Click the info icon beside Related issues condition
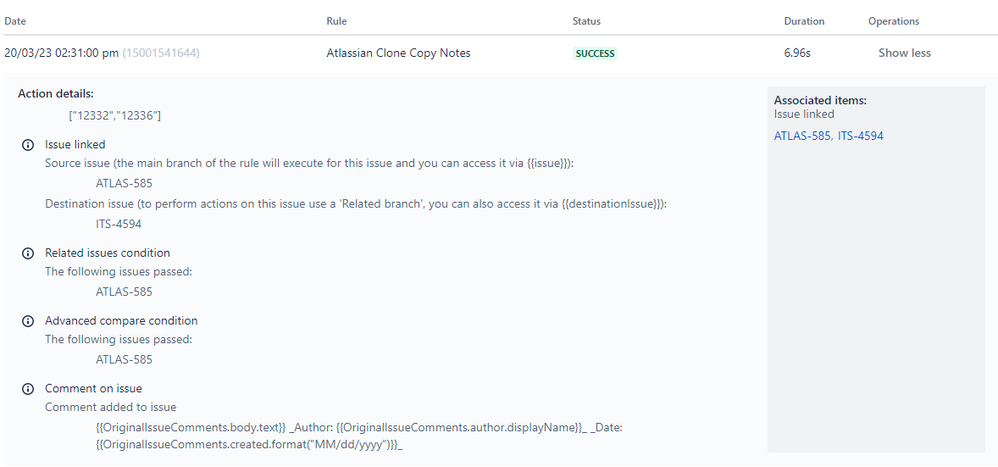This screenshot has width=998, height=467. click(27, 253)
